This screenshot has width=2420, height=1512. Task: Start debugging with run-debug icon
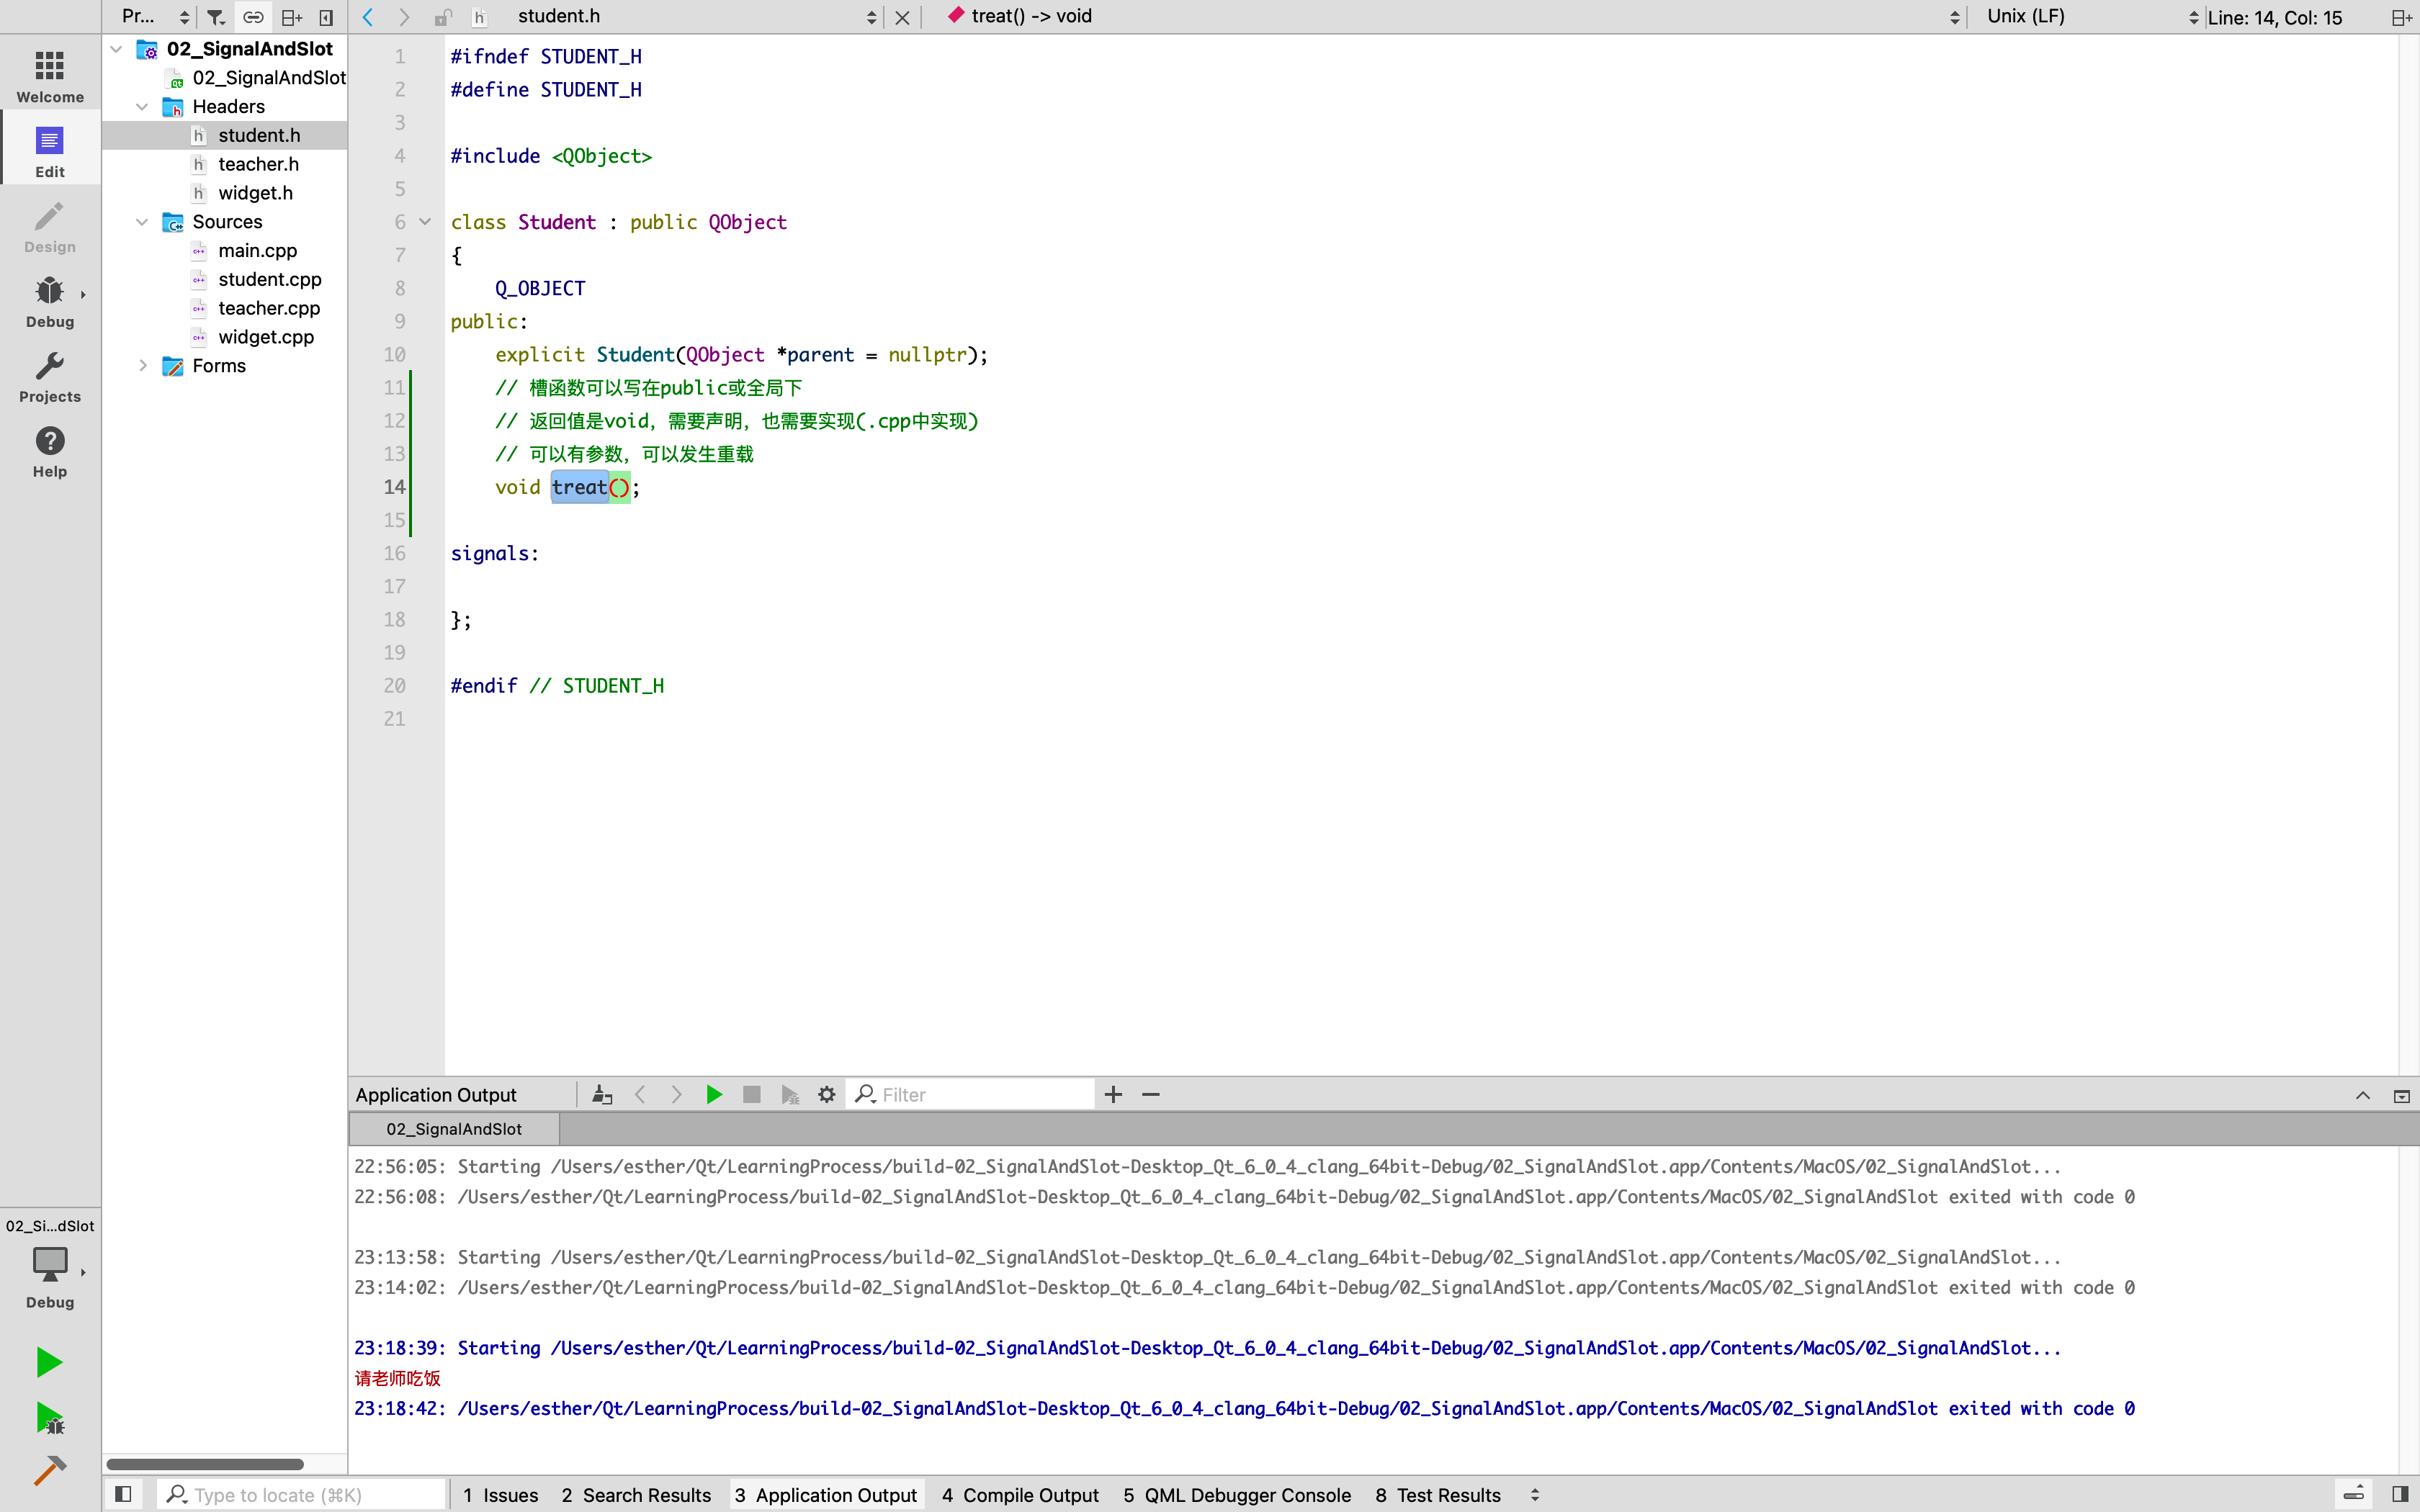tap(49, 1417)
